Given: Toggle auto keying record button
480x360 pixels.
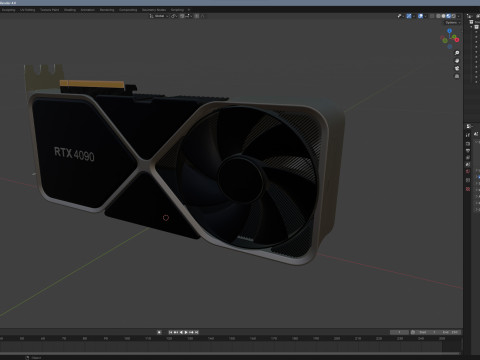Looking at the screenshot, I should (159, 332).
